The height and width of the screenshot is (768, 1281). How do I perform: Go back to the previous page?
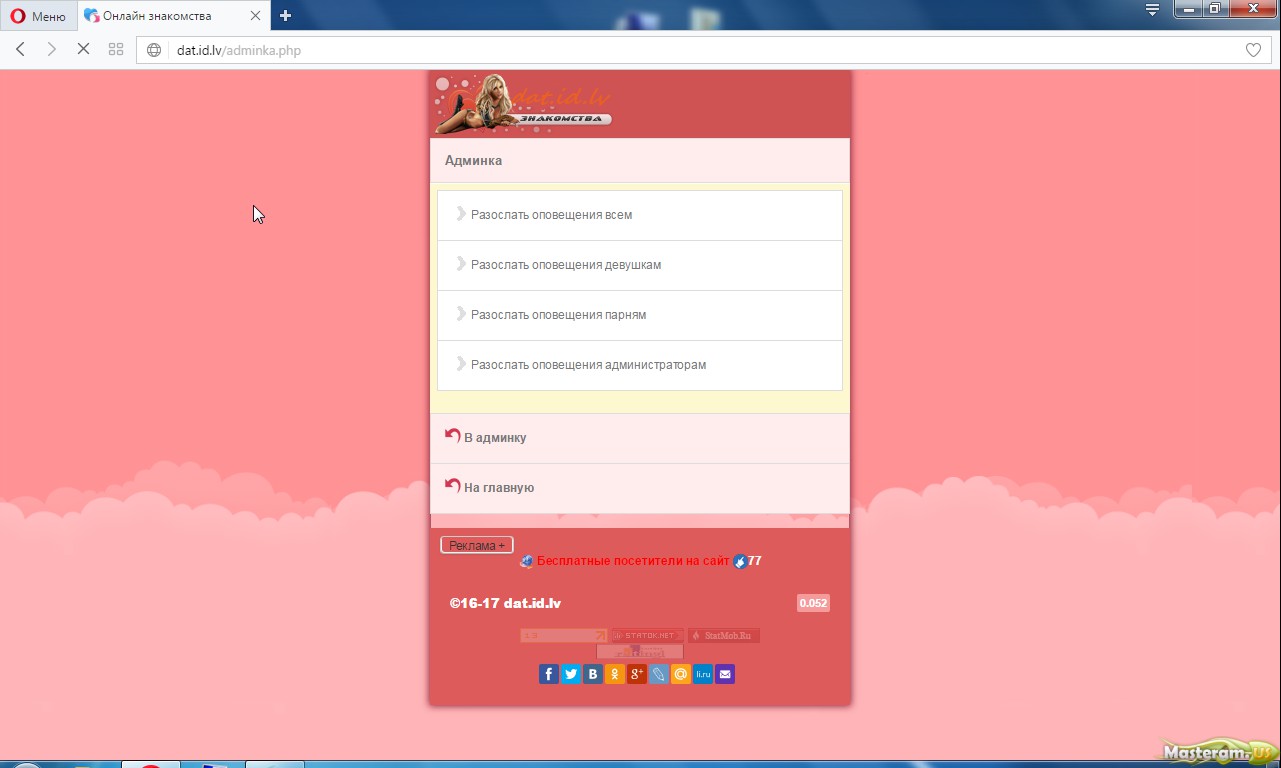pyautogui.click(x=20, y=50)
